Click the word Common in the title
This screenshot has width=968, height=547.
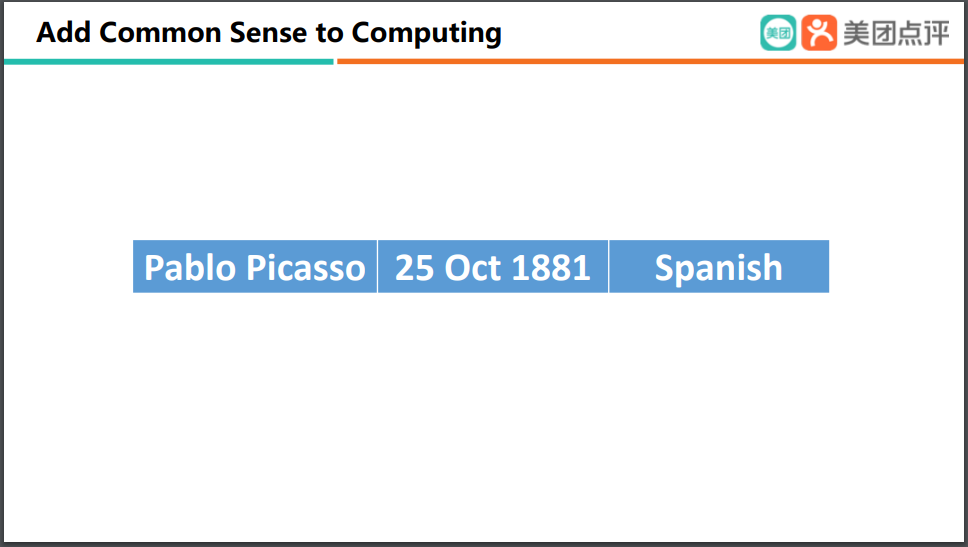click(161, 33)
